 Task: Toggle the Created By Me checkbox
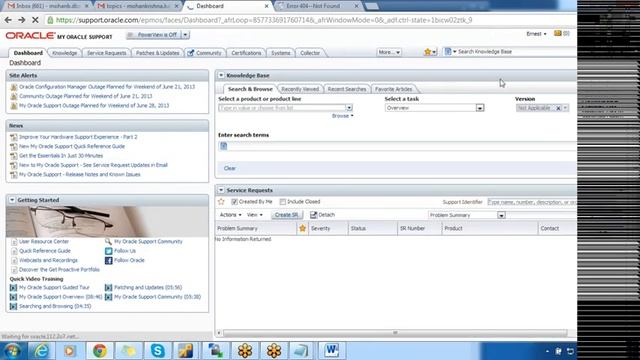(x=234, y=202)
